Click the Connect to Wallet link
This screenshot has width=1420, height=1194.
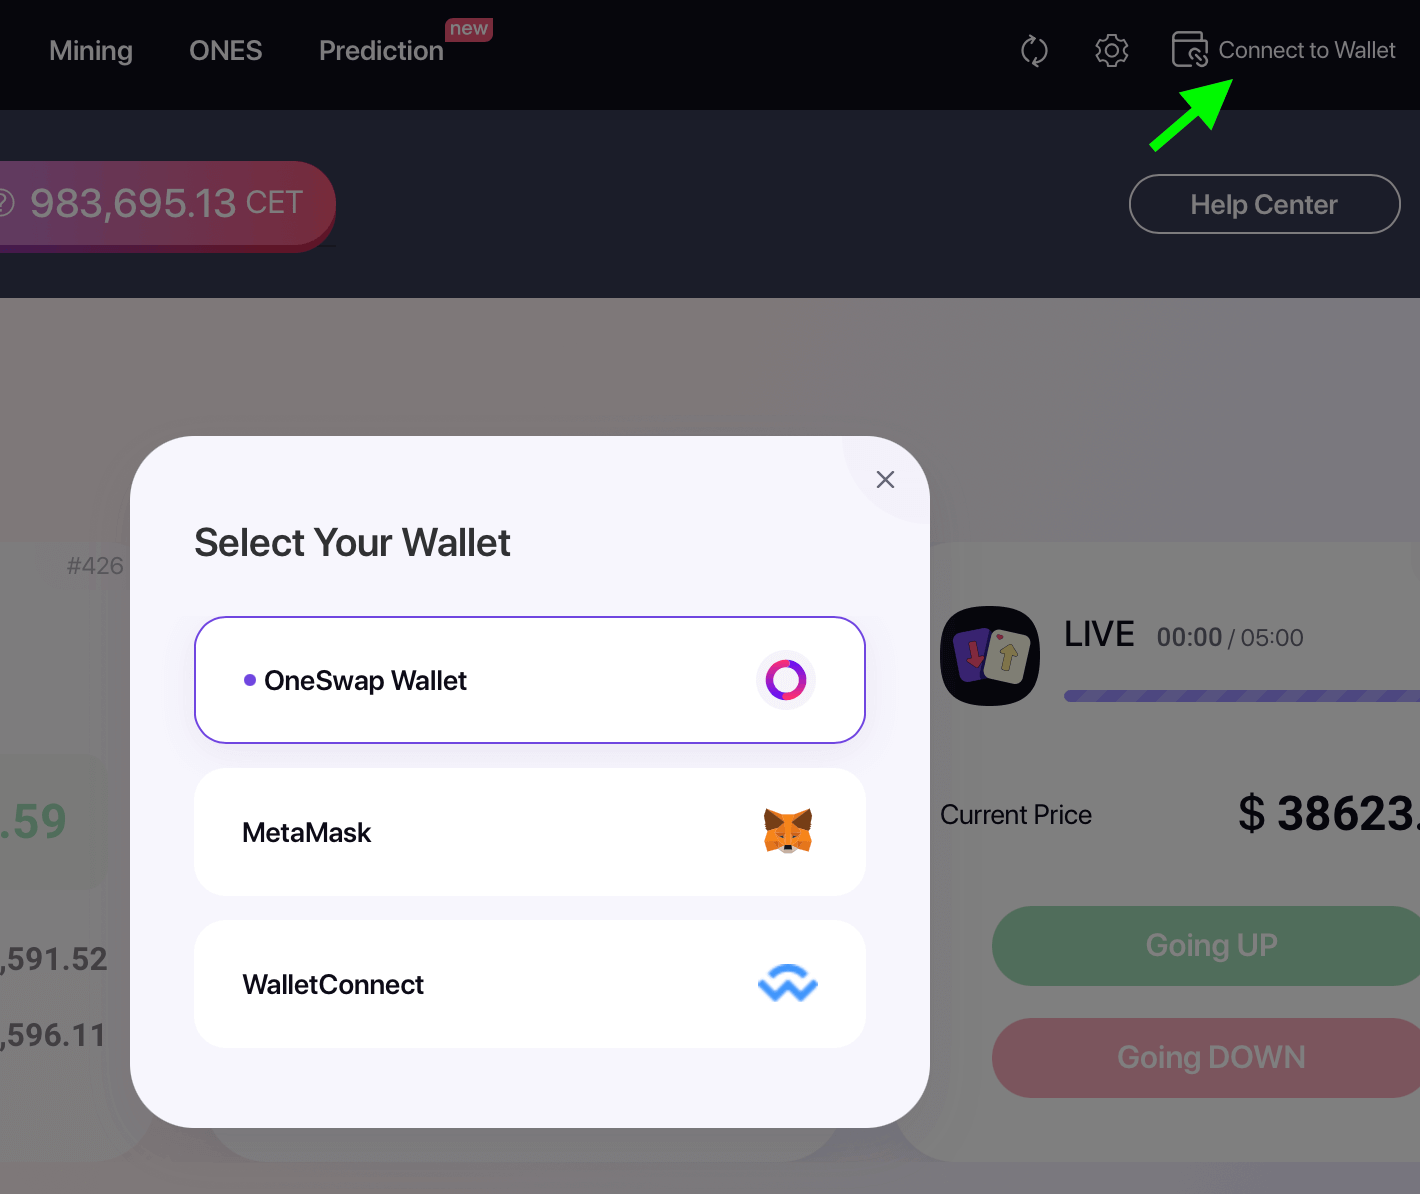1306,50
